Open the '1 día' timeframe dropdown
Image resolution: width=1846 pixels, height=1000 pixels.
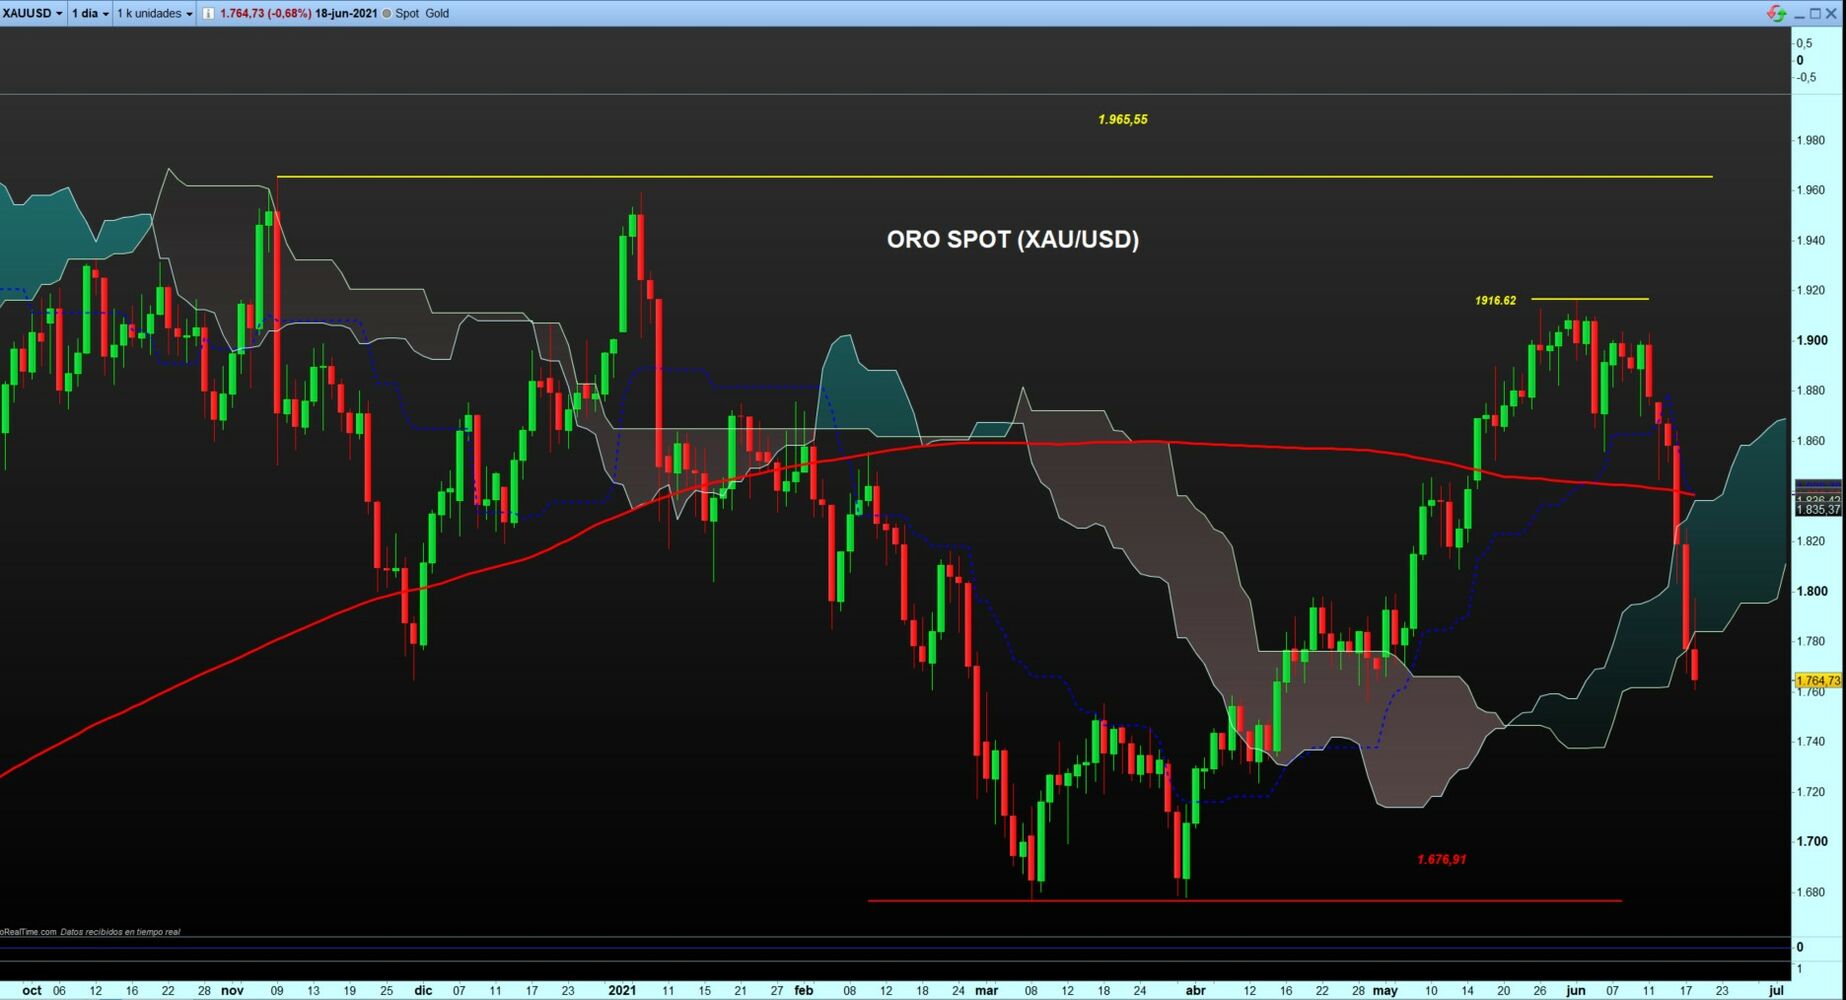click(90, 13)
